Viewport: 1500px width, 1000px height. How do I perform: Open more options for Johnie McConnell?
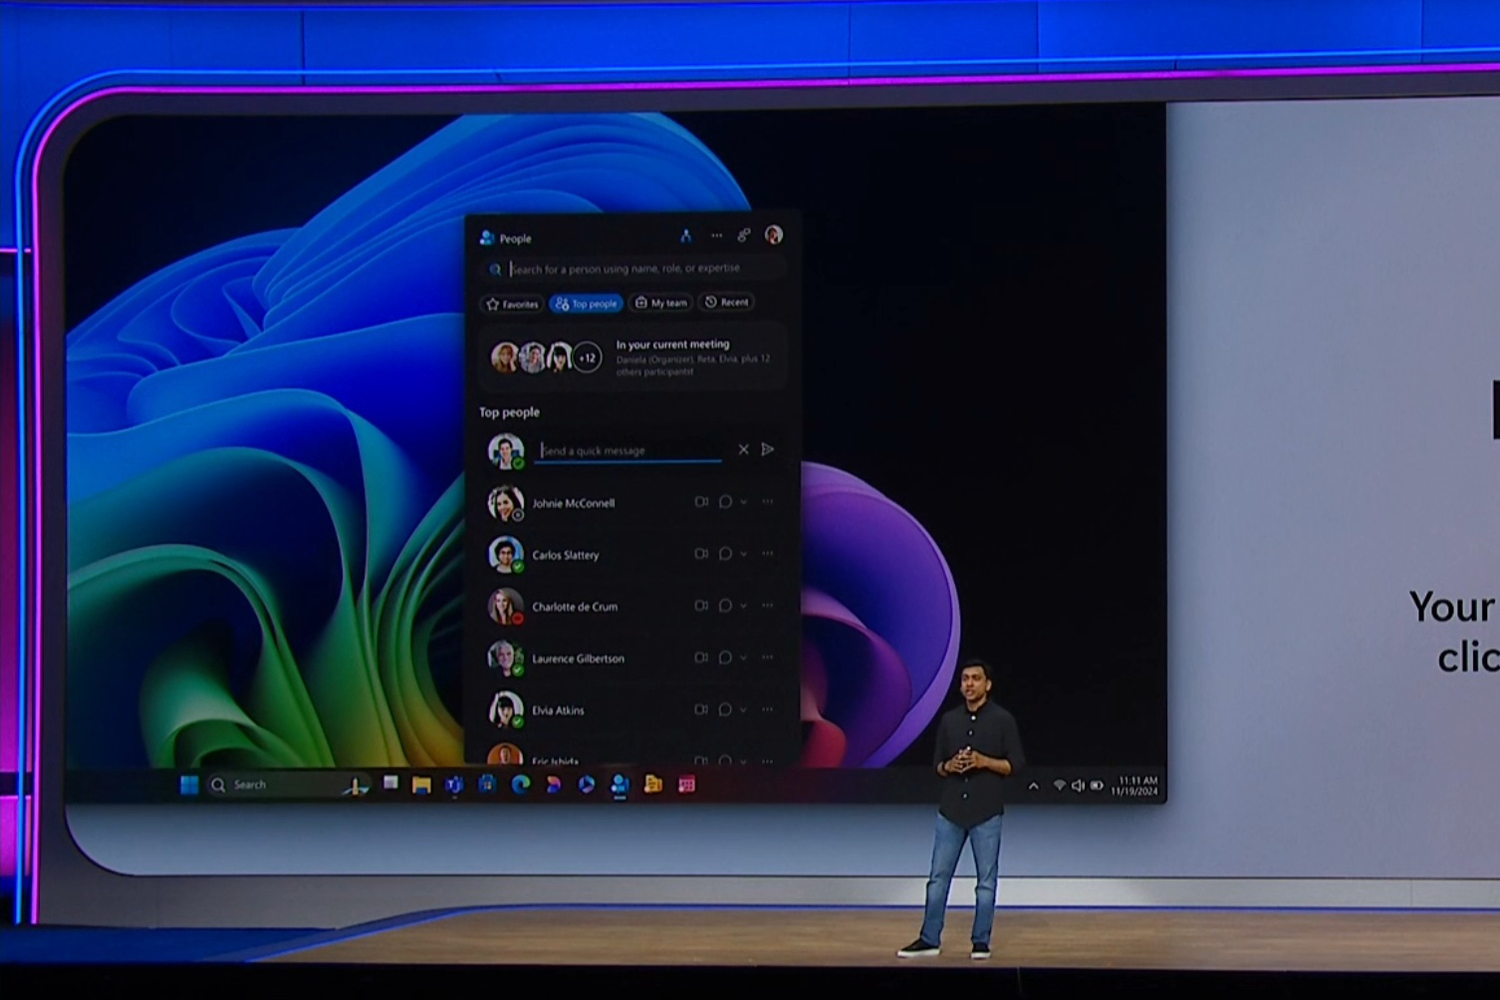[767, 502]
